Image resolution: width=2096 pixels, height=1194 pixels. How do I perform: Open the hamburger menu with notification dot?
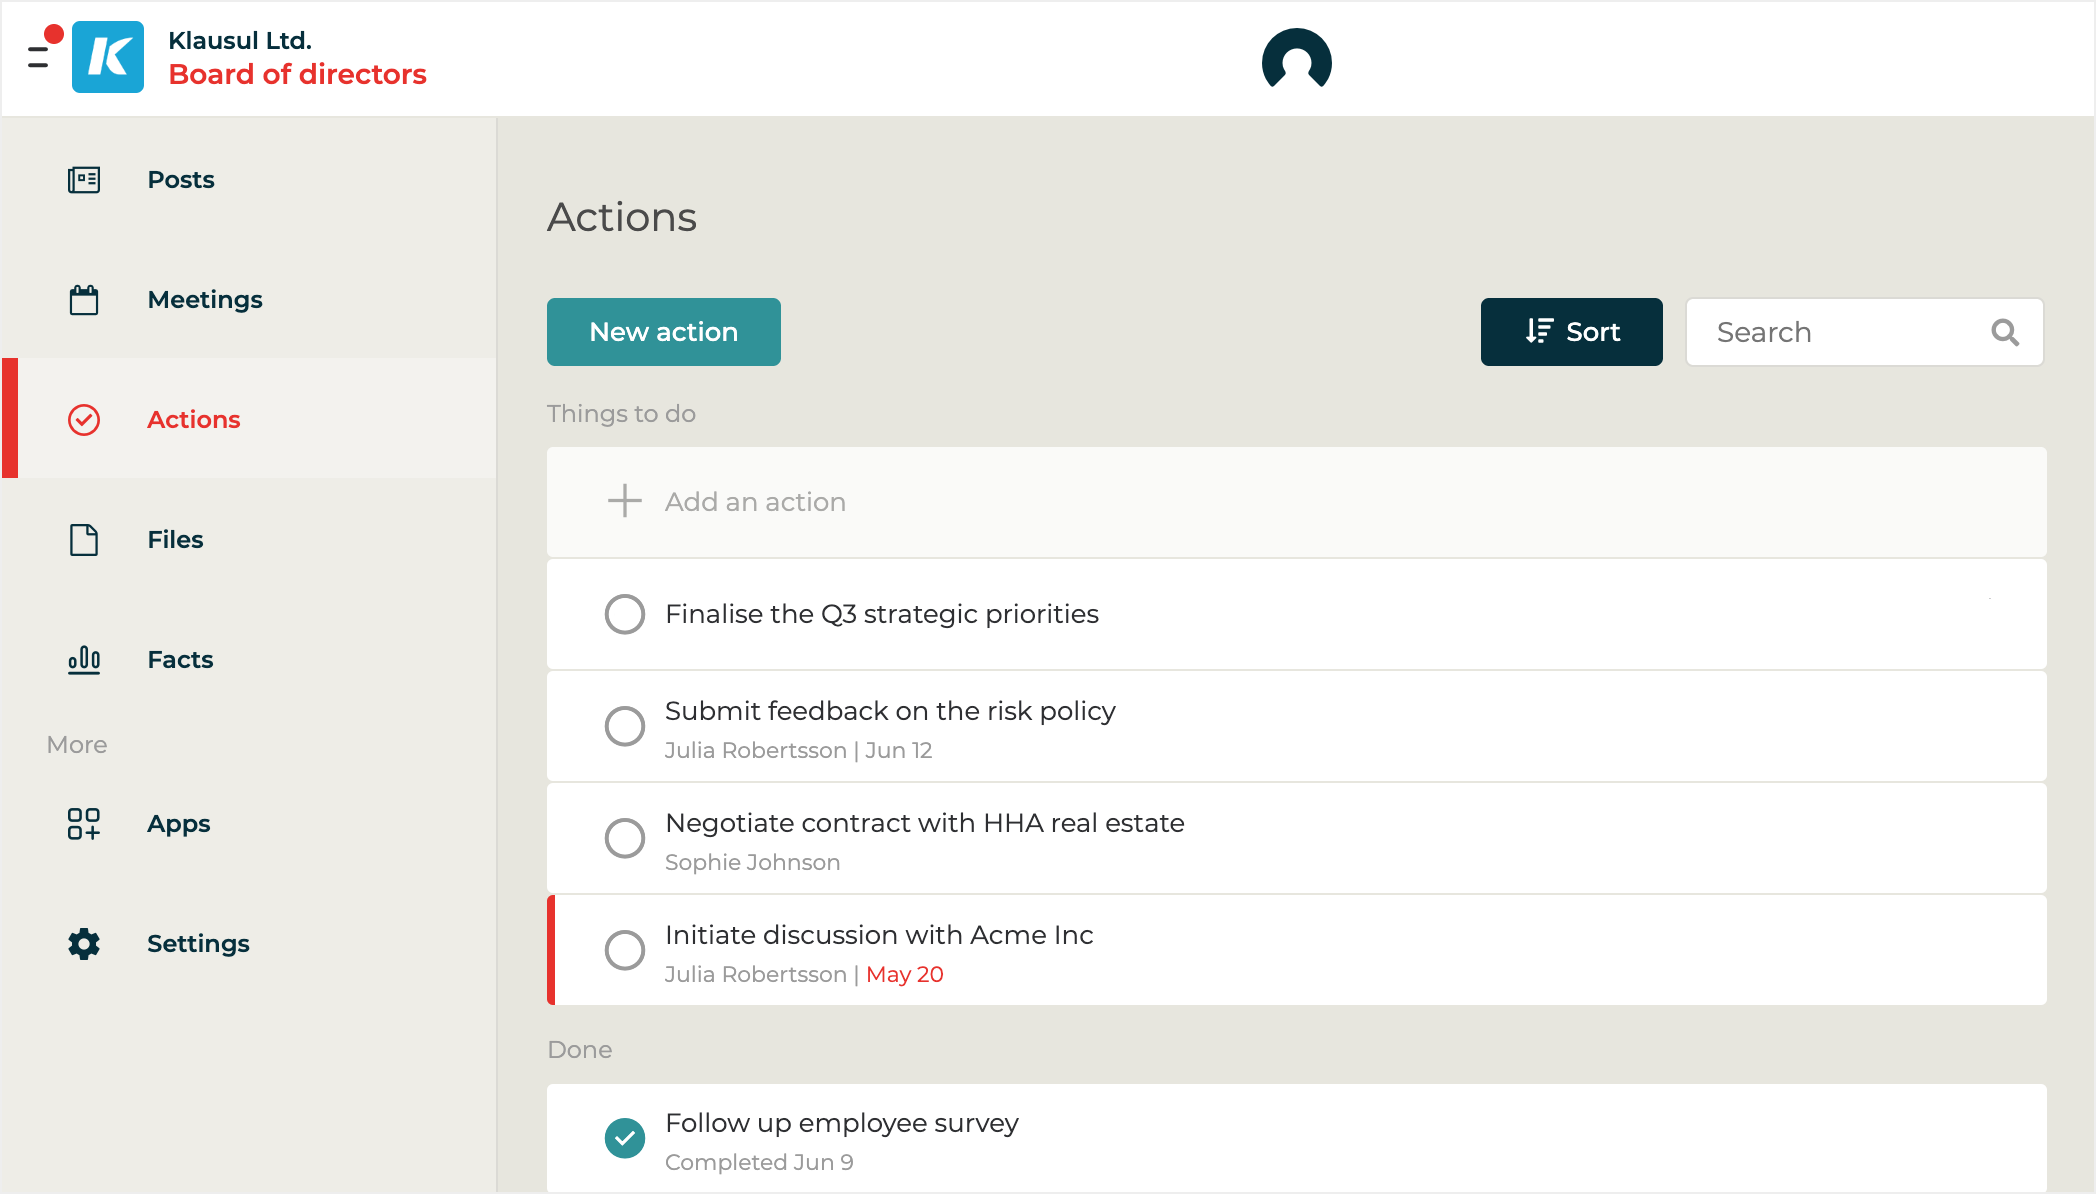40,56
